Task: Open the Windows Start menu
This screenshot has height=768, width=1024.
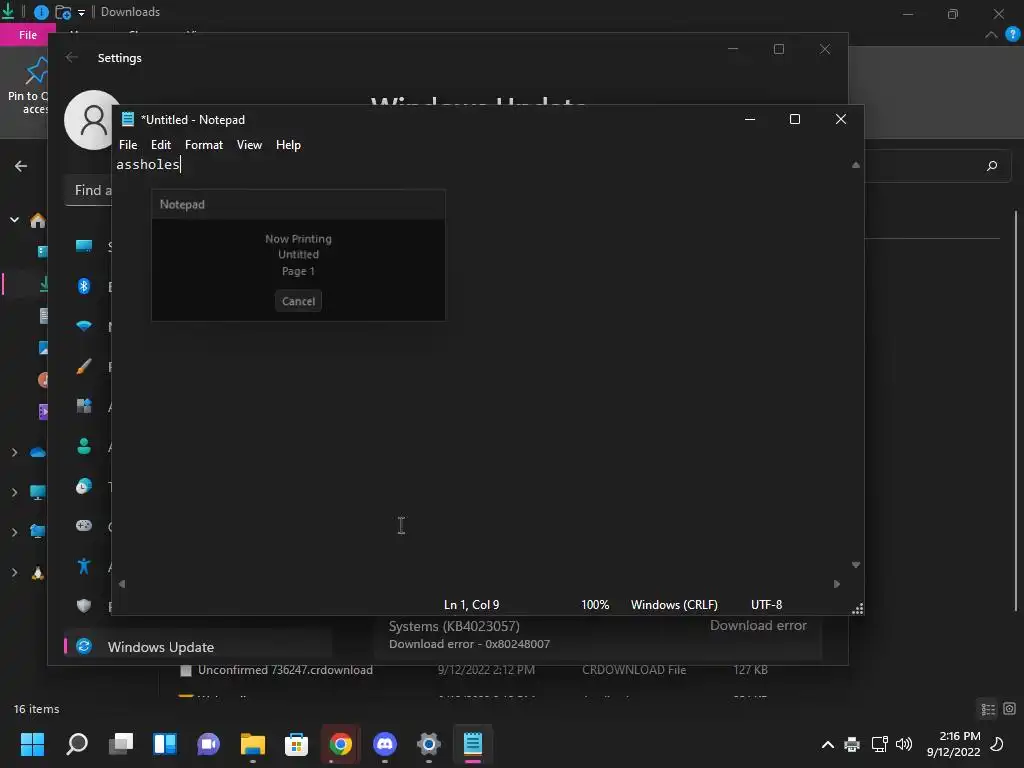Action: (32, 744)
